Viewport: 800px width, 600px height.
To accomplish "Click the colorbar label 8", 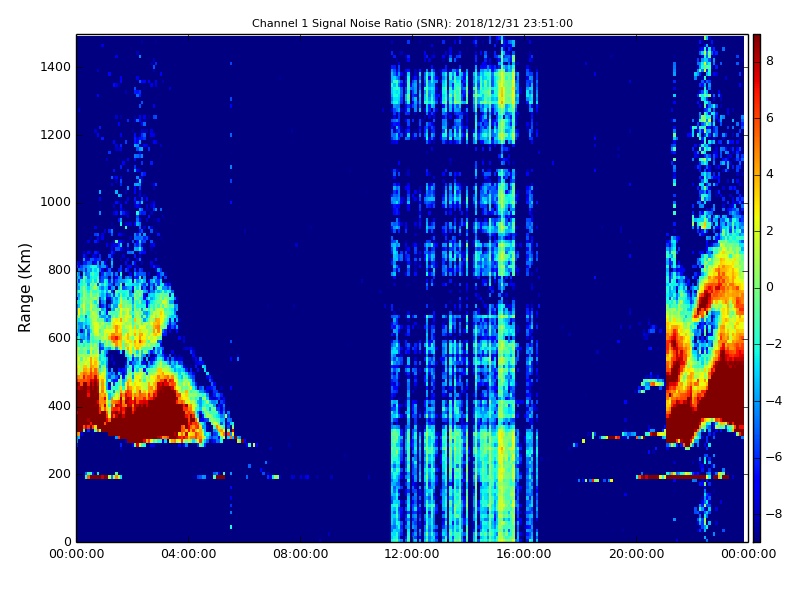I will (x=770, y=61).
